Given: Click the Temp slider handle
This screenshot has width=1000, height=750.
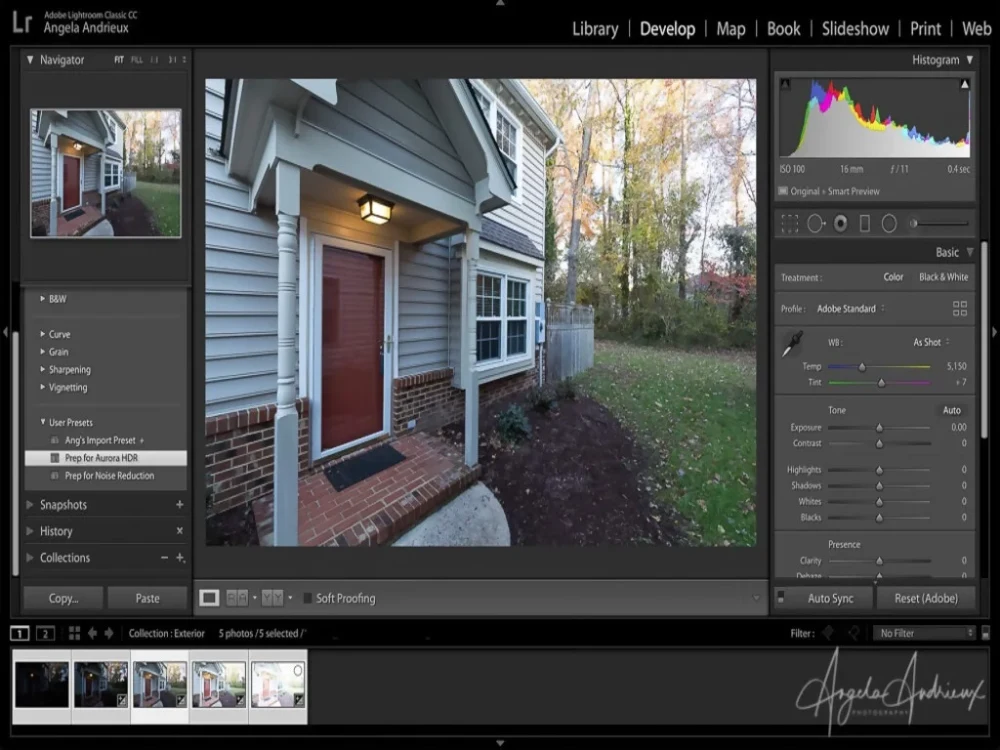Looking at the screenshot, I should click(862, 367).
